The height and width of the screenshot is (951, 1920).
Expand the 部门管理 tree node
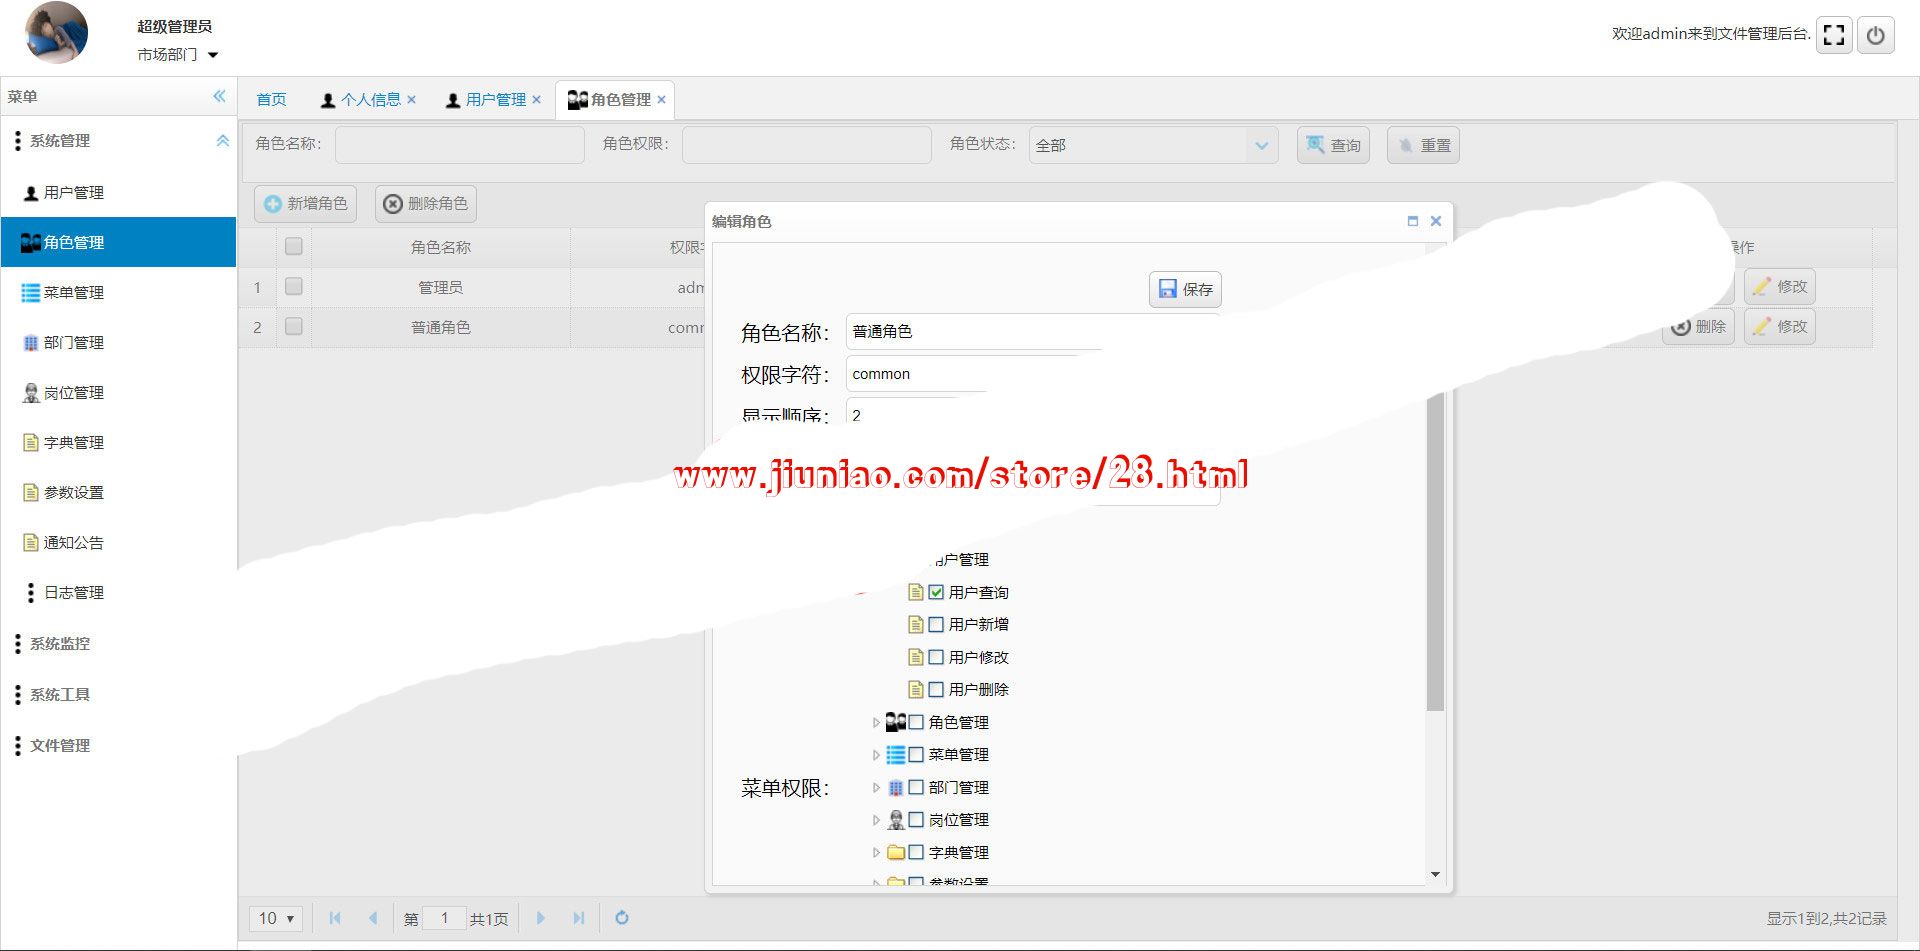point(876,787)
